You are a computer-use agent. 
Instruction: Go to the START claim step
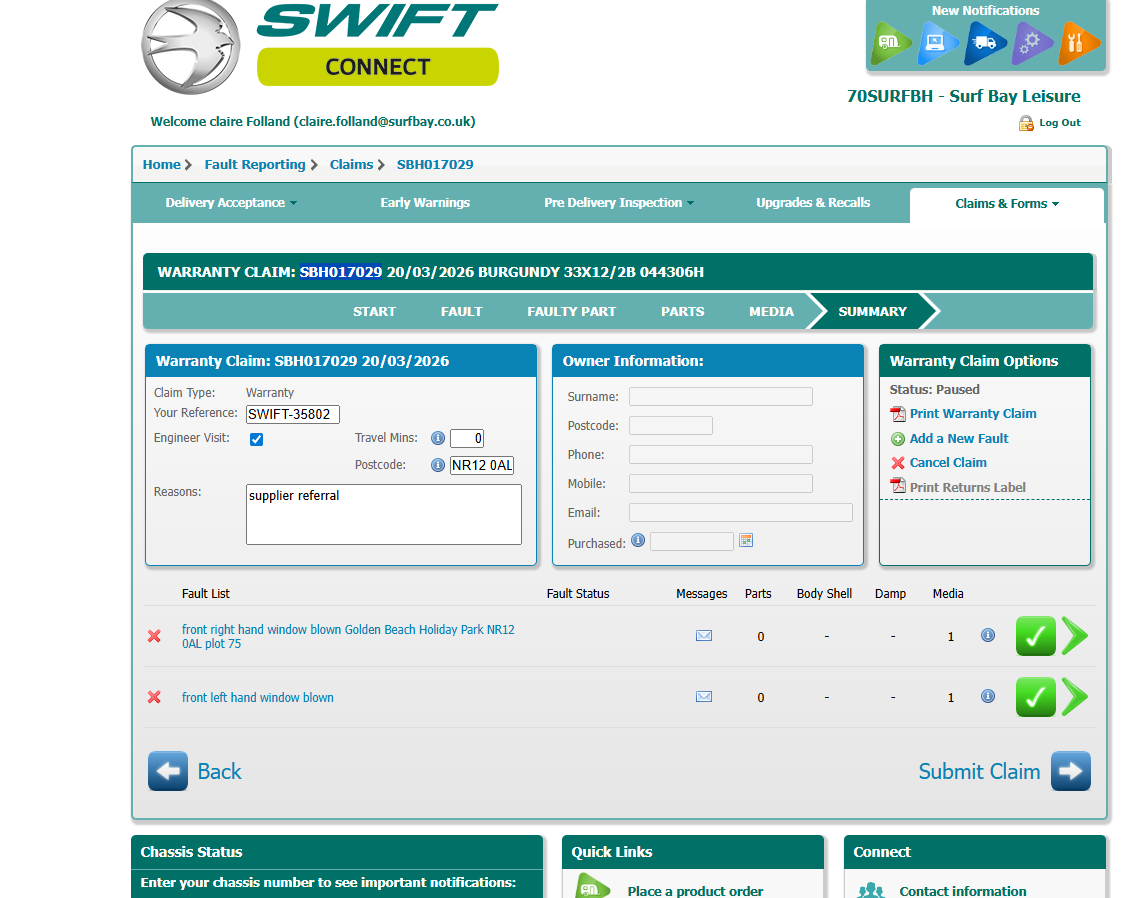pos(375,312)
